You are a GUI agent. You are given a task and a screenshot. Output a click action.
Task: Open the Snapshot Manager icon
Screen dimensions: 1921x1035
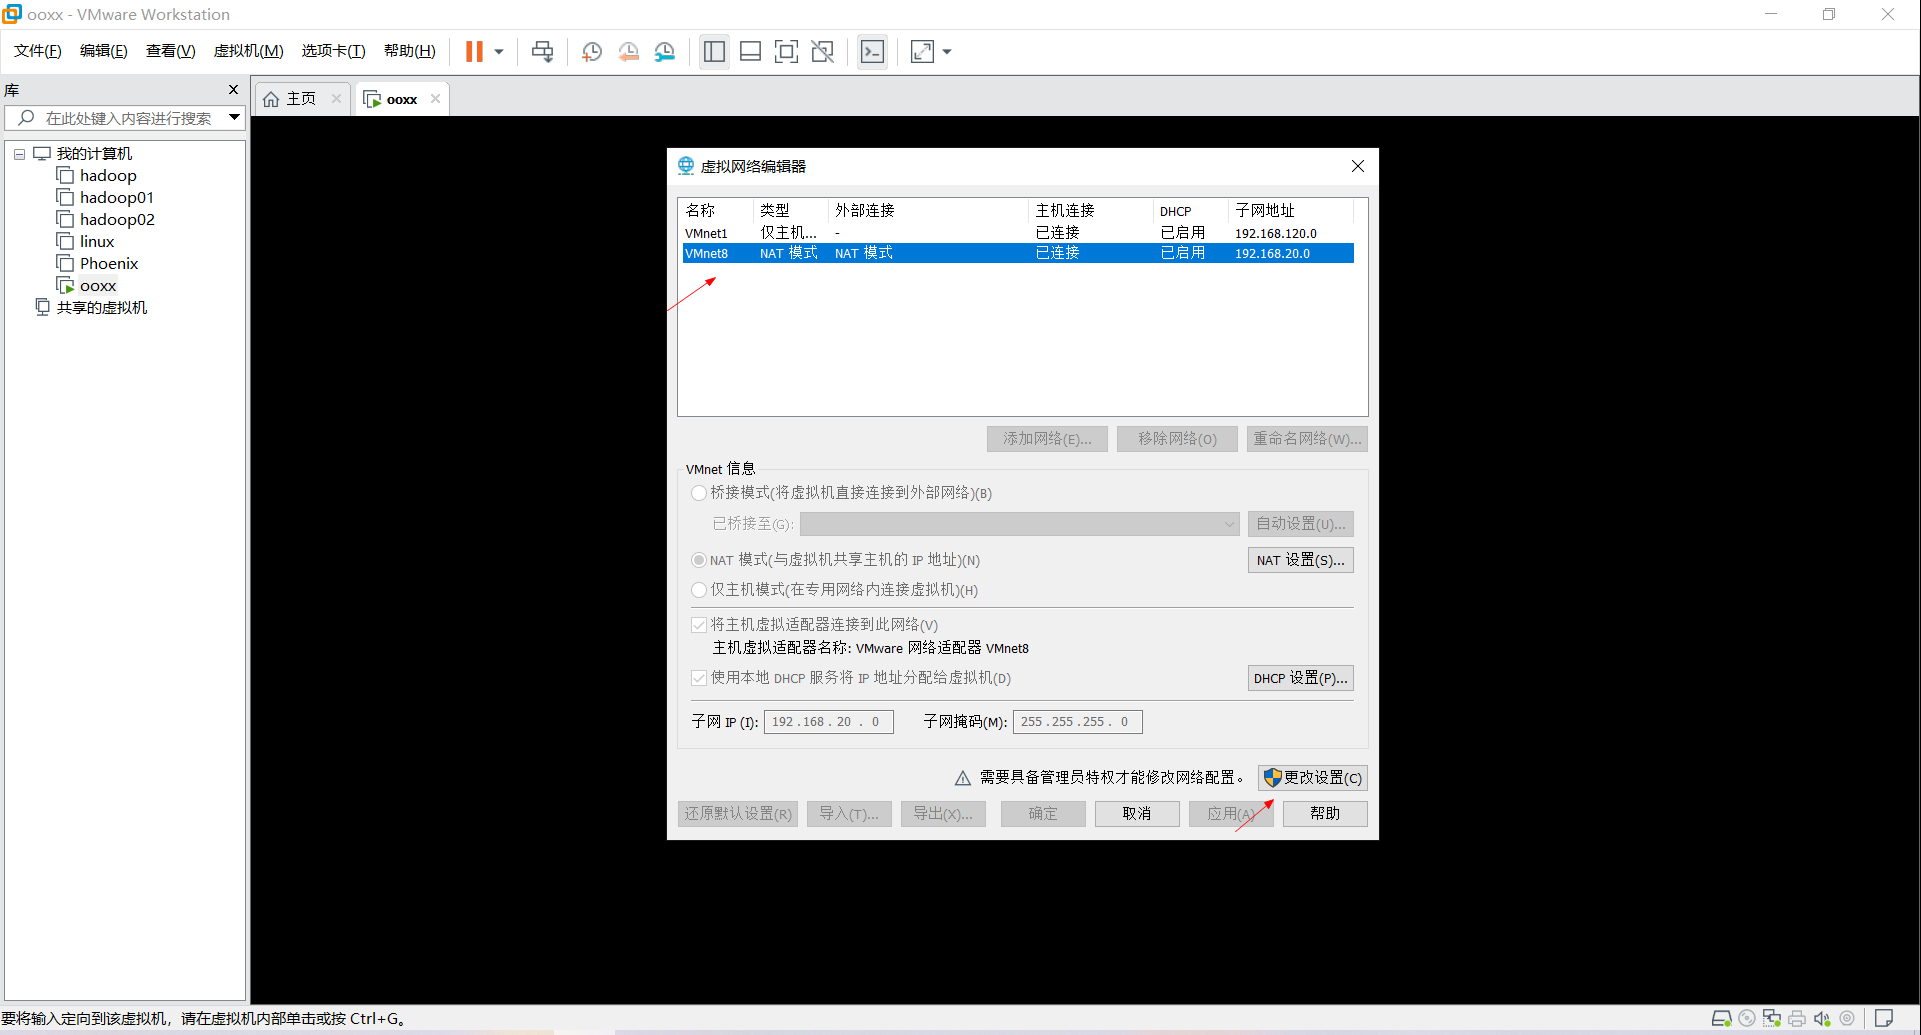[x=665, y=51]
